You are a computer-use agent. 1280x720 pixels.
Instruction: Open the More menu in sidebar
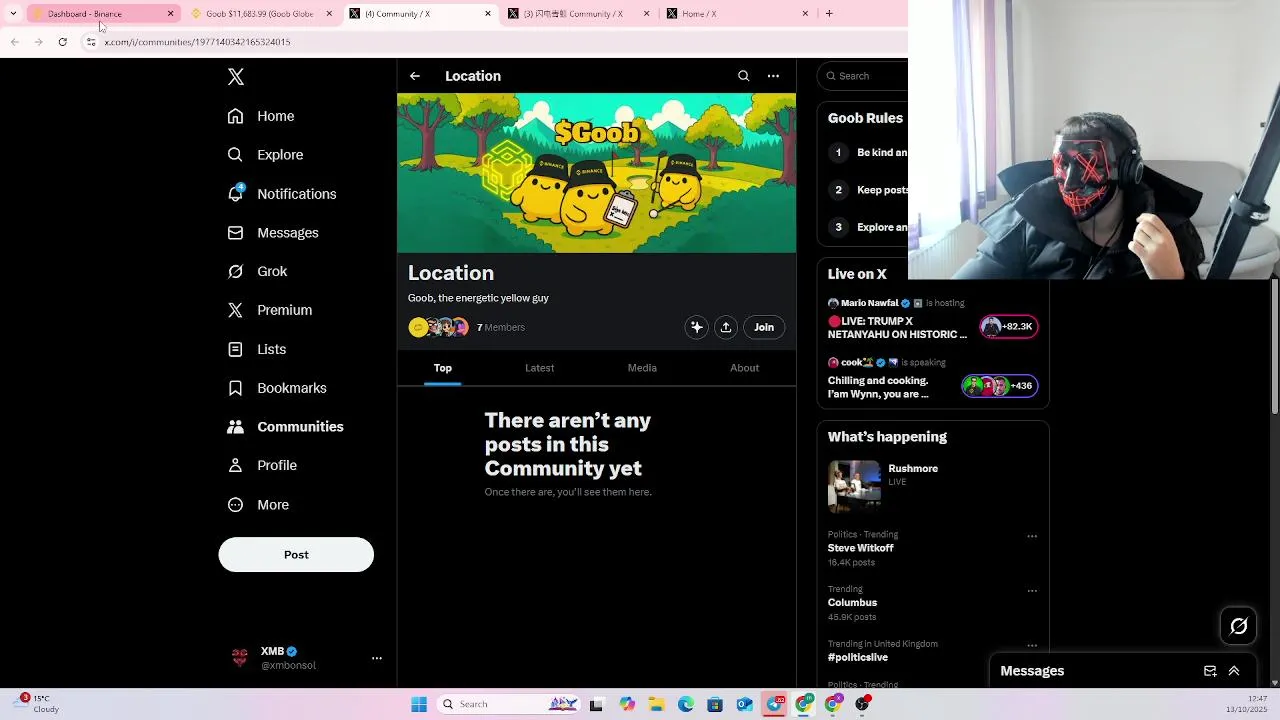(258, 505)
